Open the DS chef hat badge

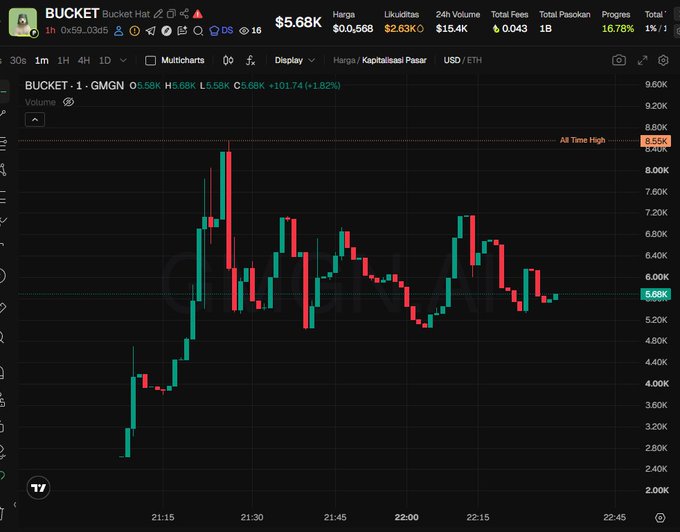click(221, 30)
